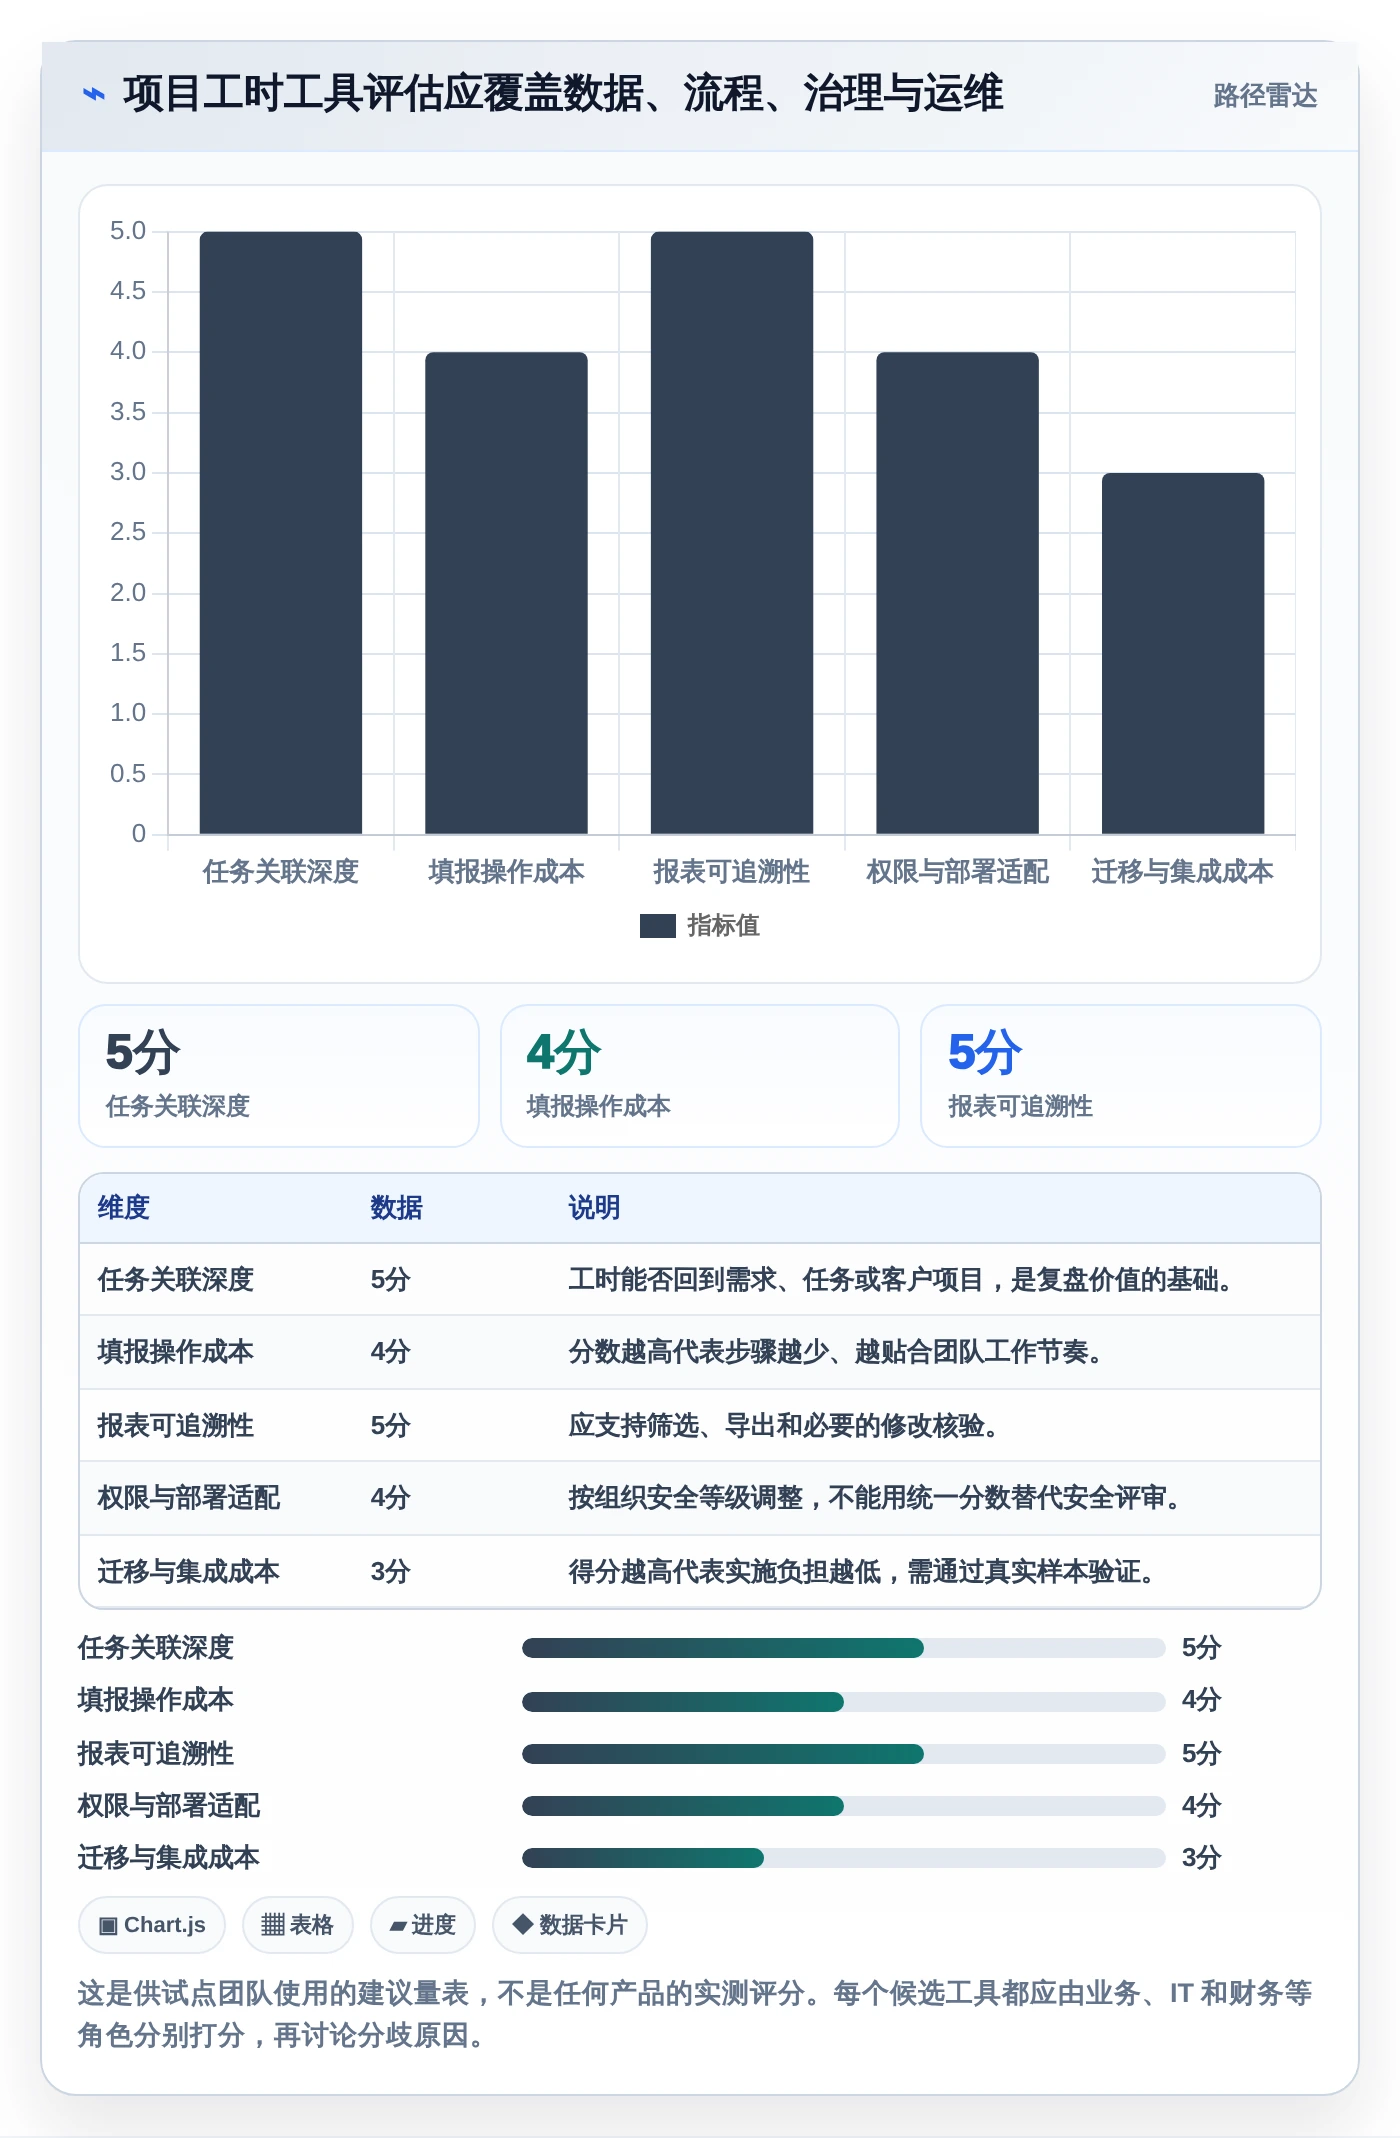Select the 数据卡片 tag chip
Viewport: 1400px width, 2138px height.
coord(570,1925)
